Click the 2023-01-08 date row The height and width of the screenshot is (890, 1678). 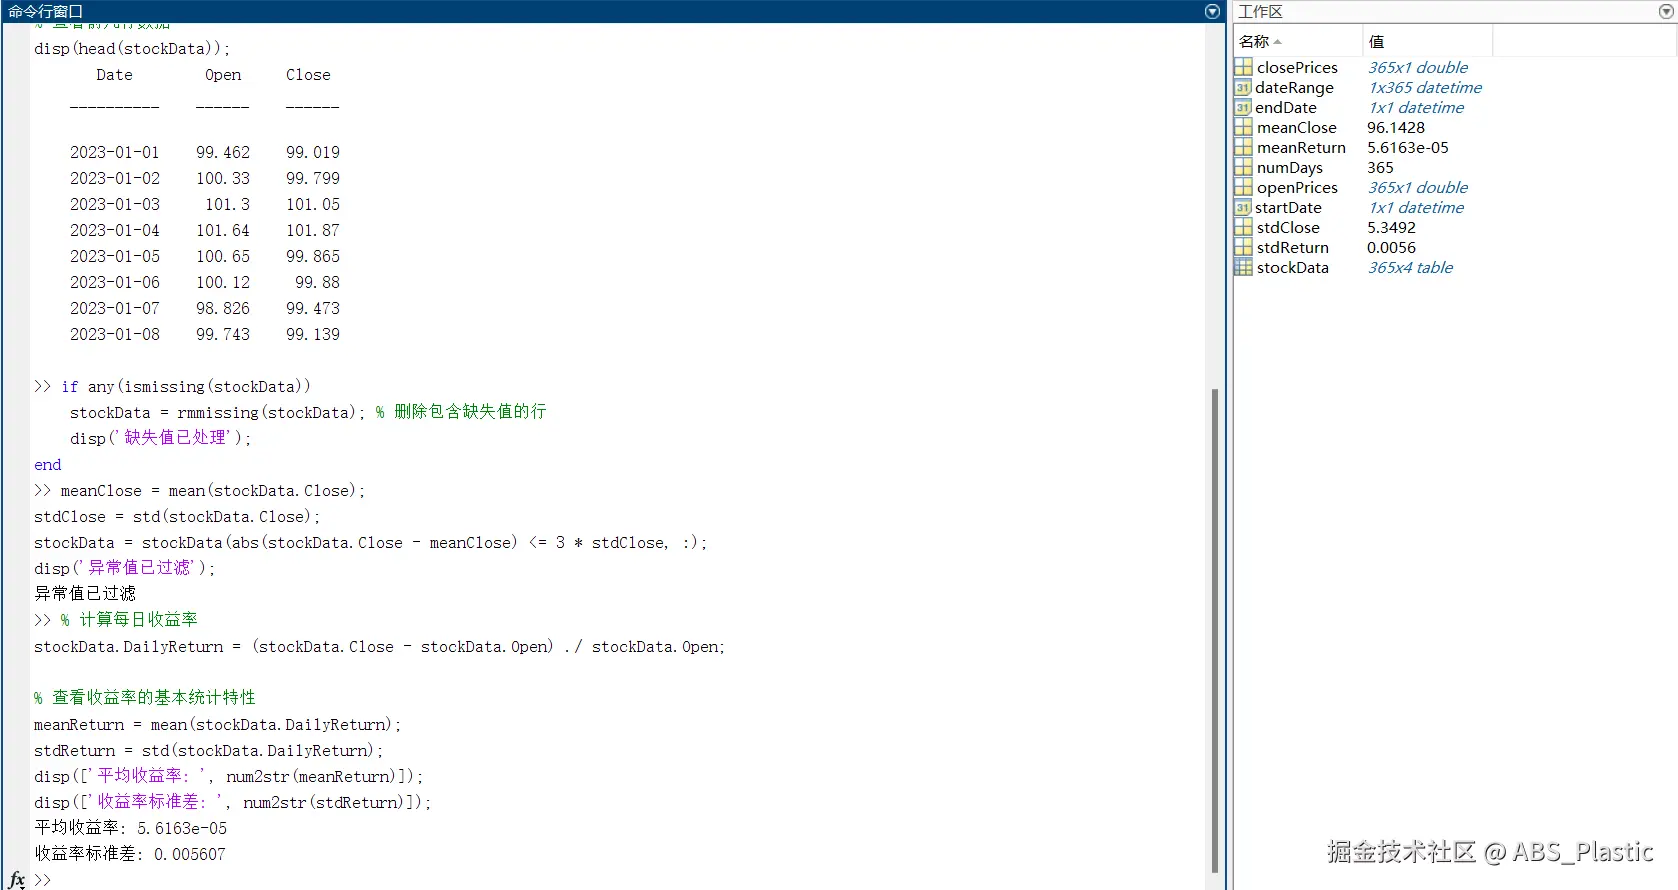pyautogui.click(x=205, y=335)
